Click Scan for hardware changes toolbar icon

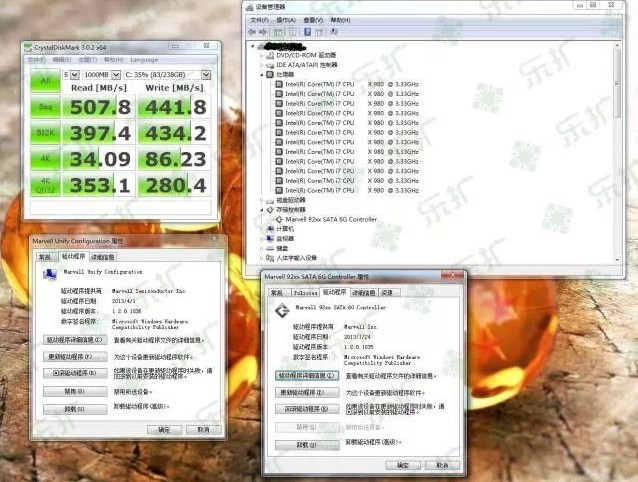coord(334,32)
